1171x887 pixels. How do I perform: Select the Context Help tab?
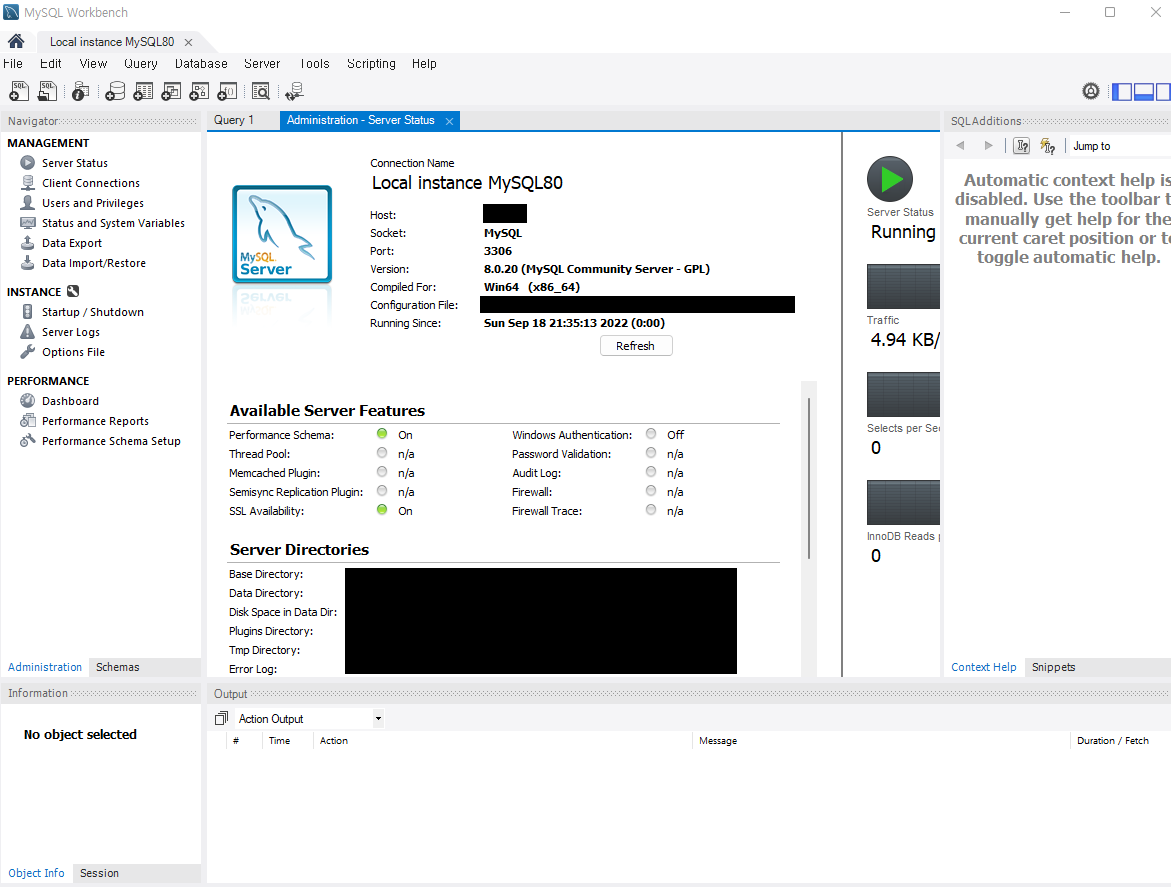(x=984, y=667)
